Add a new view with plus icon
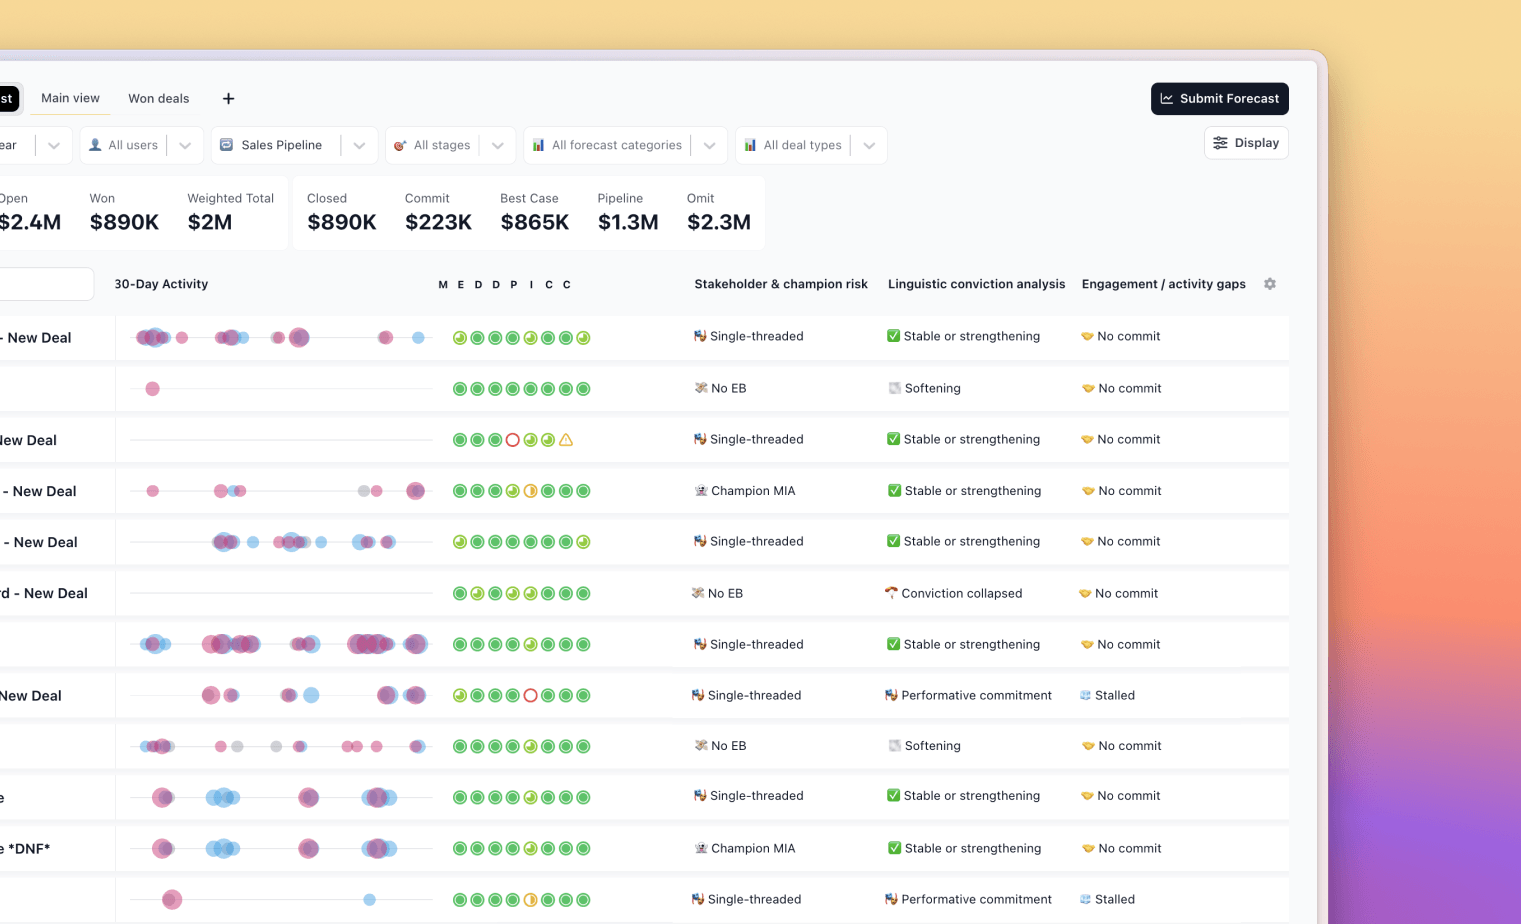1521x924 pixels. (x=228, y=98)
